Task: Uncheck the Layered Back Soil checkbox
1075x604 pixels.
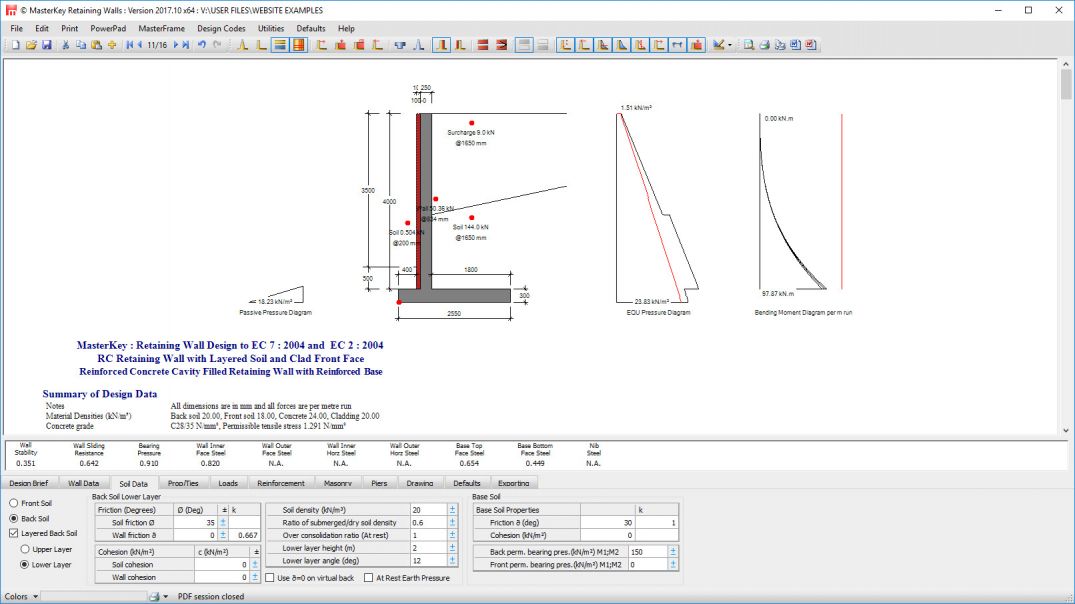Action: point(14,533)
